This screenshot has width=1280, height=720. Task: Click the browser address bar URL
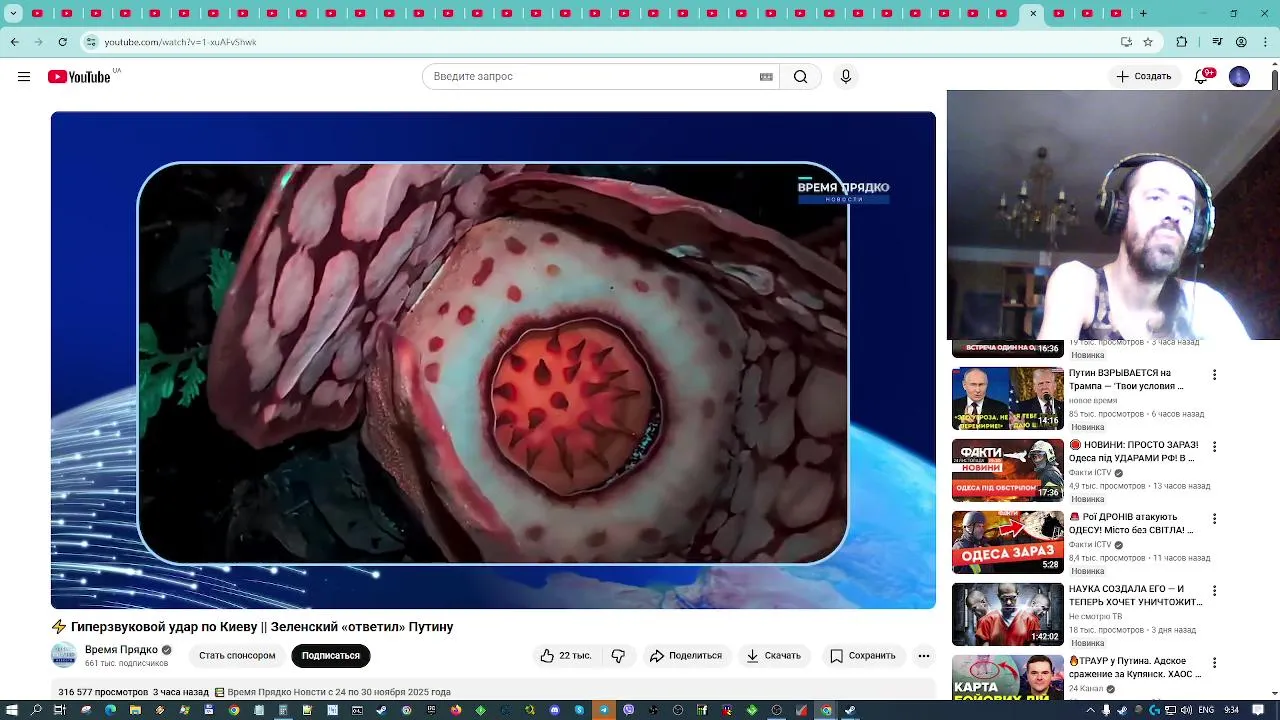click(x=180, y=42)
